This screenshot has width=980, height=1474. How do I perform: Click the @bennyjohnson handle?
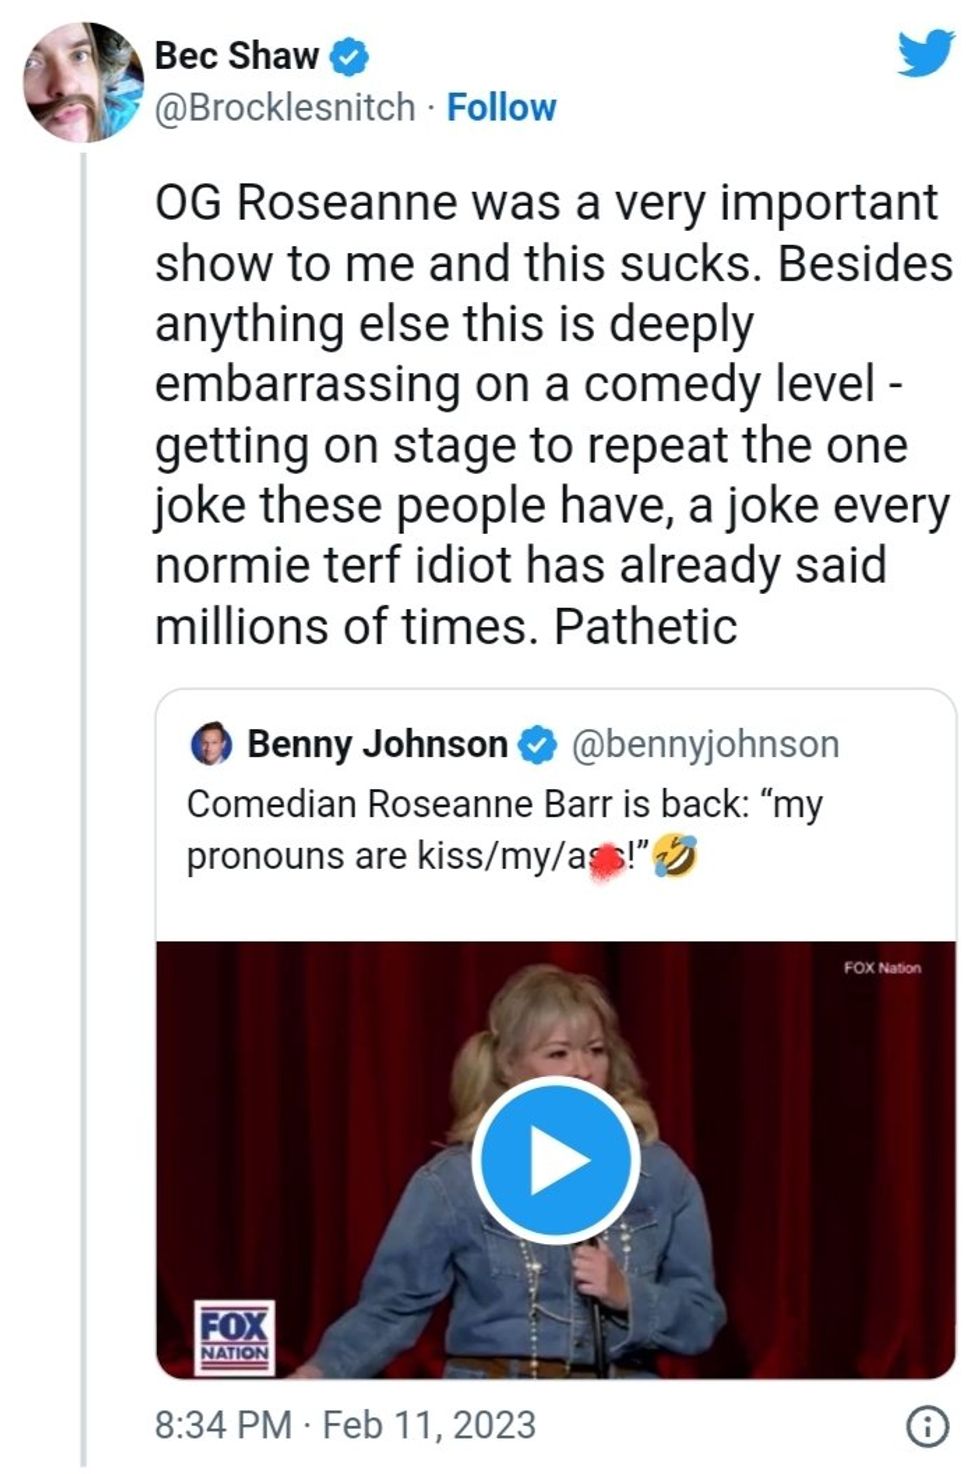click(x=705, y=744)
